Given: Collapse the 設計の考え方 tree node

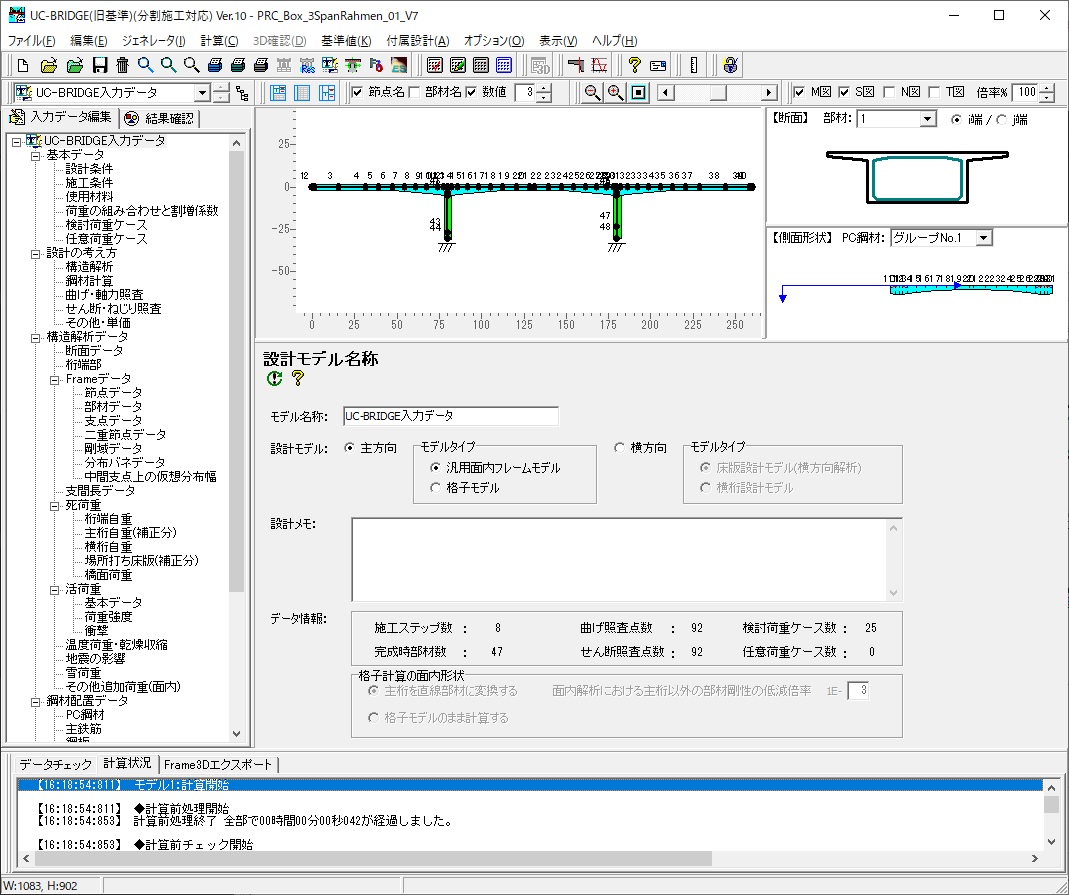Looking at the screenshot, I should (35, 254).
